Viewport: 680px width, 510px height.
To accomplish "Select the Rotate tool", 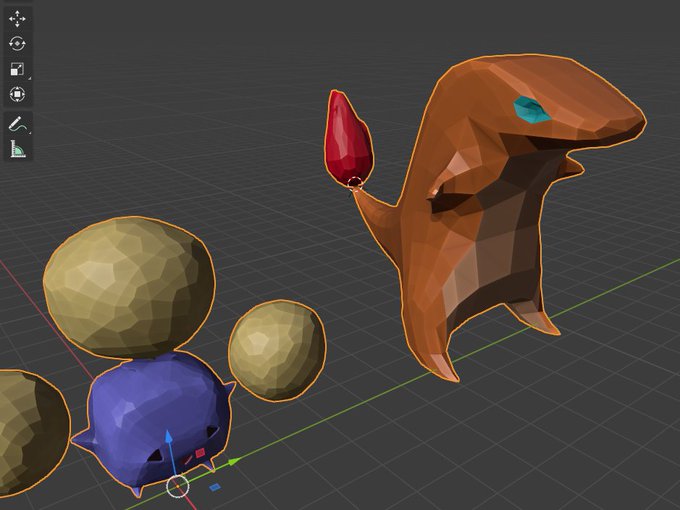I will (17, 44).
